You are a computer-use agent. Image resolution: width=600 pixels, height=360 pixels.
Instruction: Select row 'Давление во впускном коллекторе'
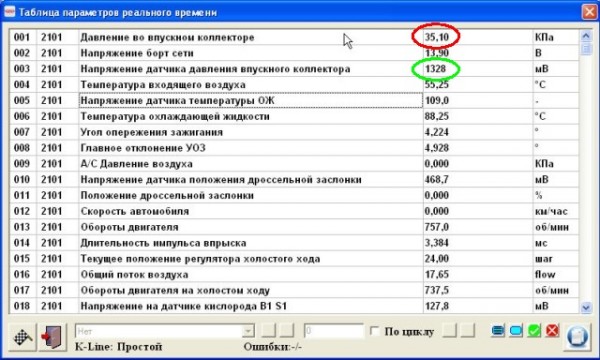click(294, 37)
